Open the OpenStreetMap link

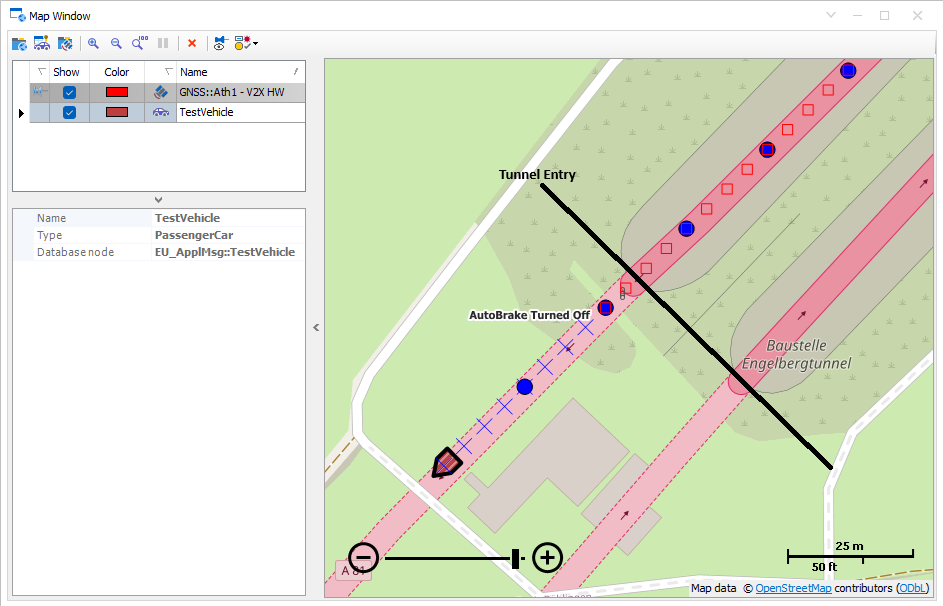793,588
